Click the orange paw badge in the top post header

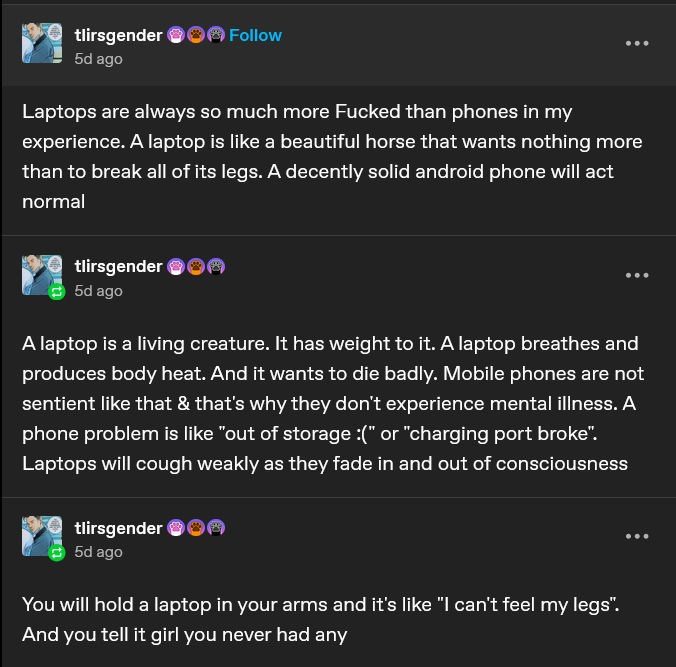[196, 35]
